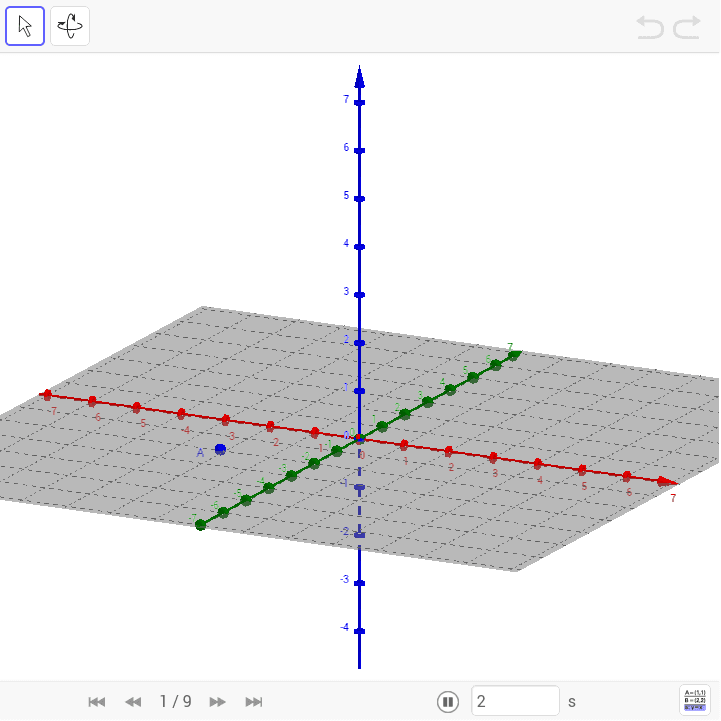Go back one construction step
Viewport: 721px width, 721px height.
click(133, 702)
